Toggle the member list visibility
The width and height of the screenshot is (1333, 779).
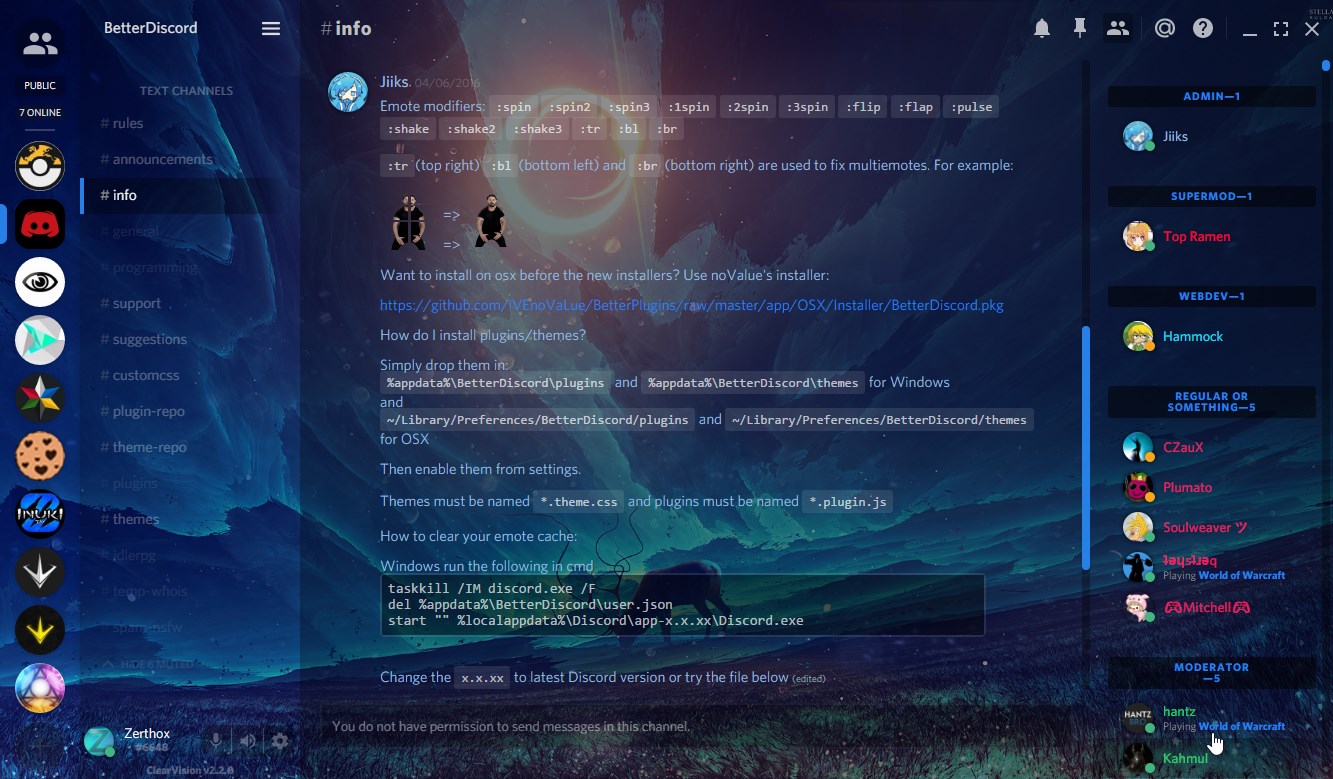pyautogui.click(x=1118, y=29)
